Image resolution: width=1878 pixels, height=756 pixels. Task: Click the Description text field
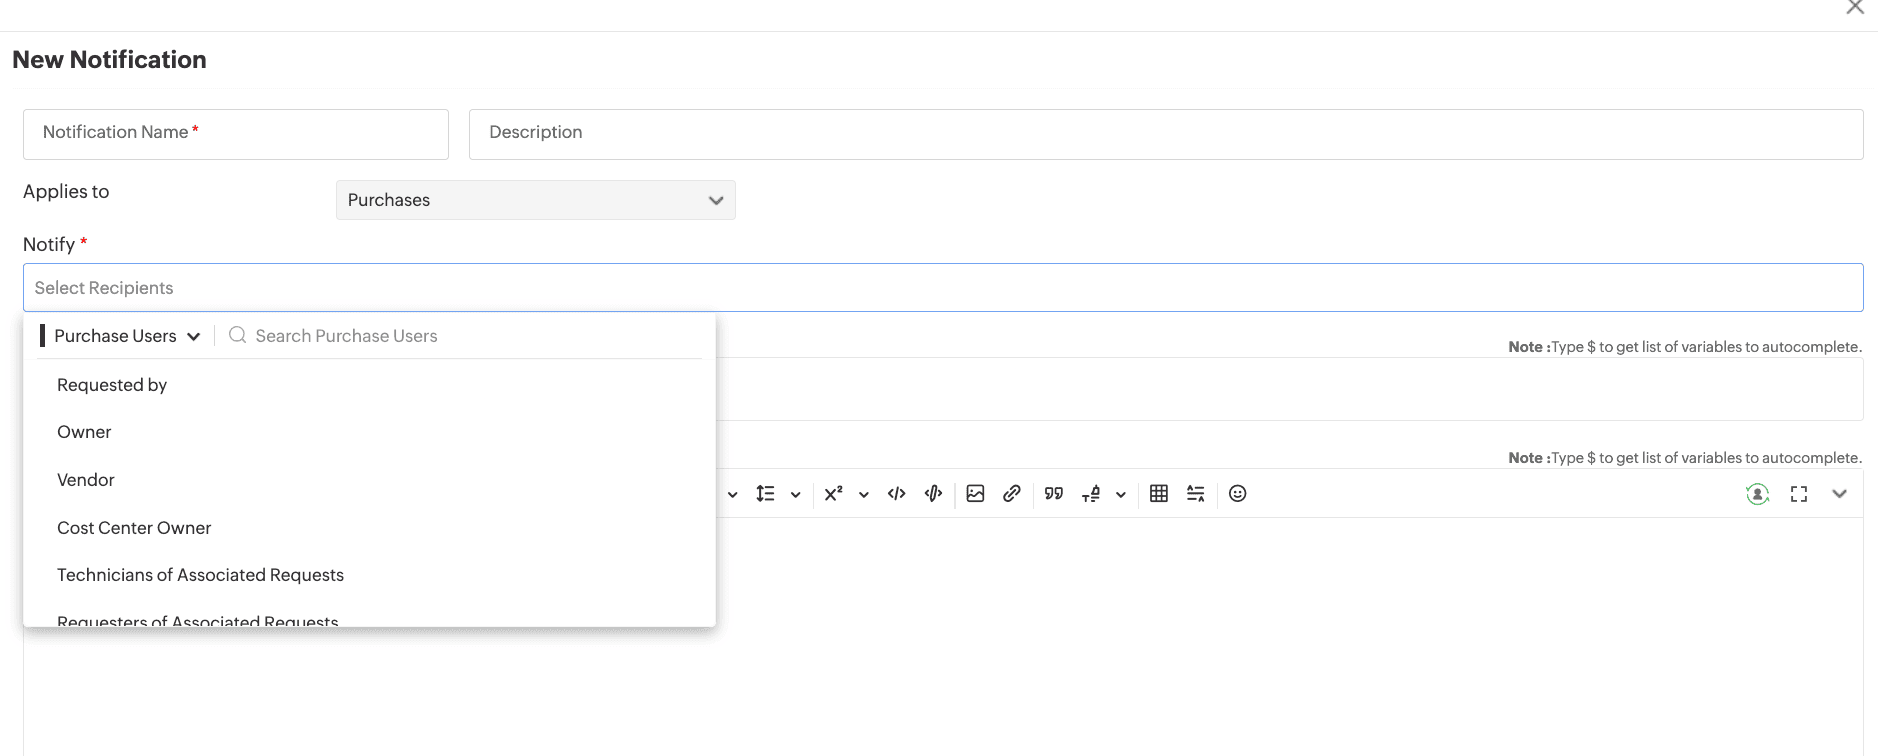pyautogui.click(x=1165, y=134)
